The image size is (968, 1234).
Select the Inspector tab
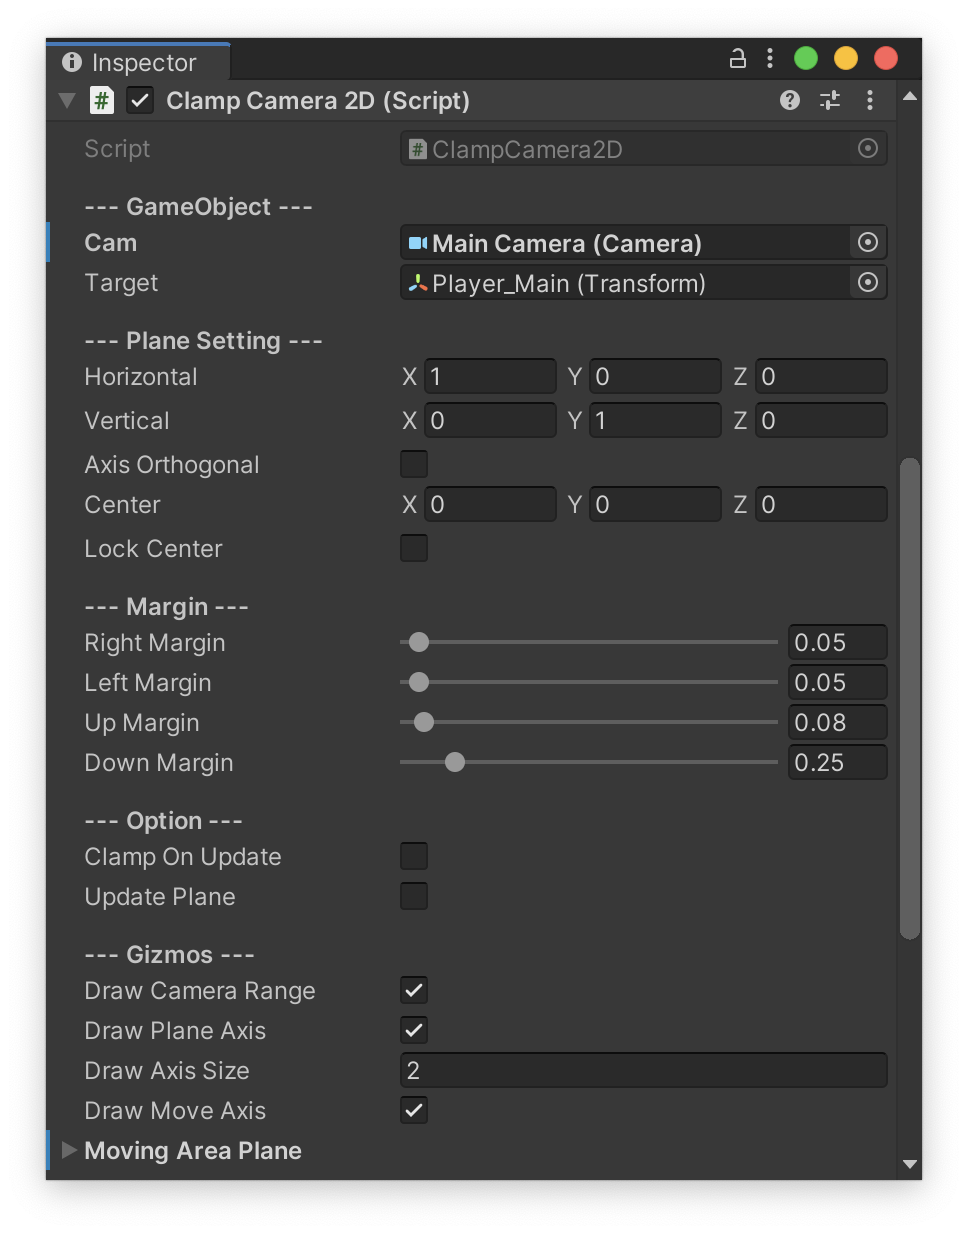(x=138, y=62)
